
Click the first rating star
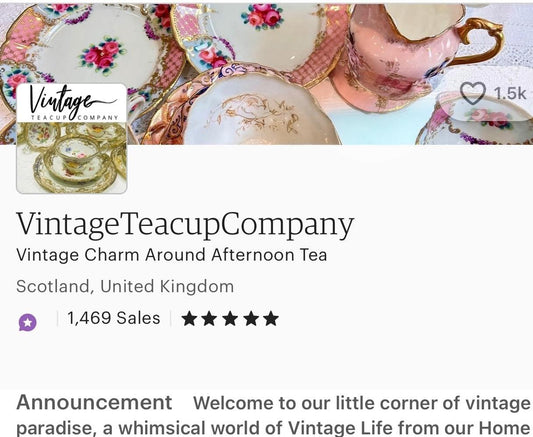click(x=189, y=318)
